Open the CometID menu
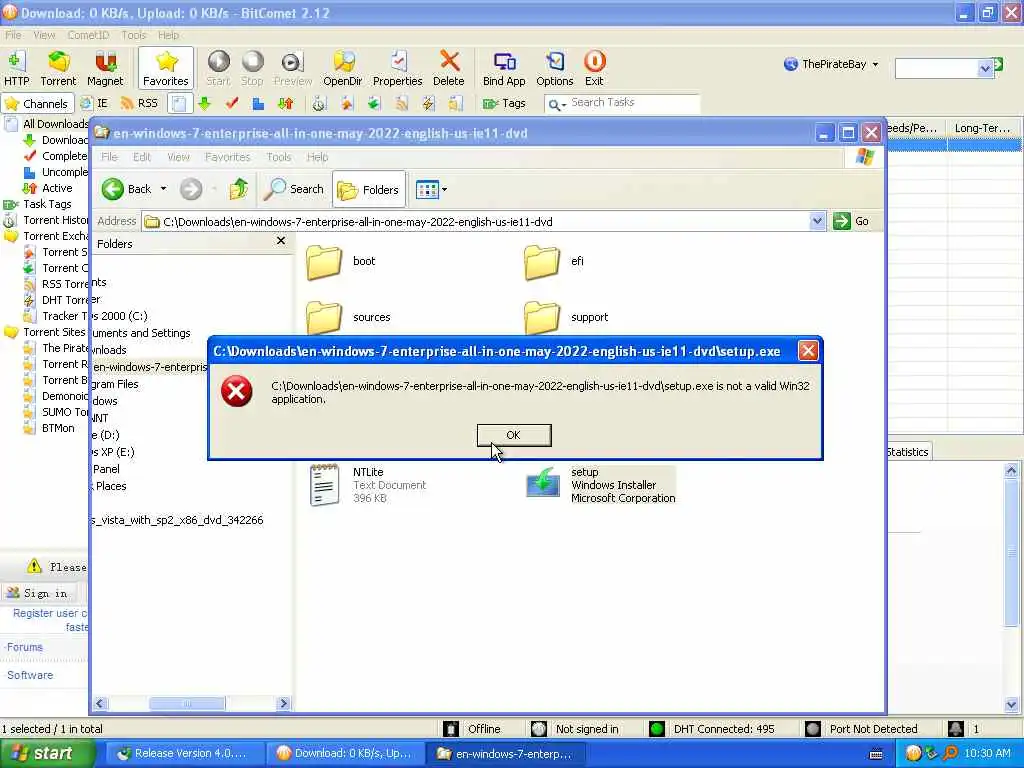This screenshot has height=768, width=1024. (x=88, y=35)
